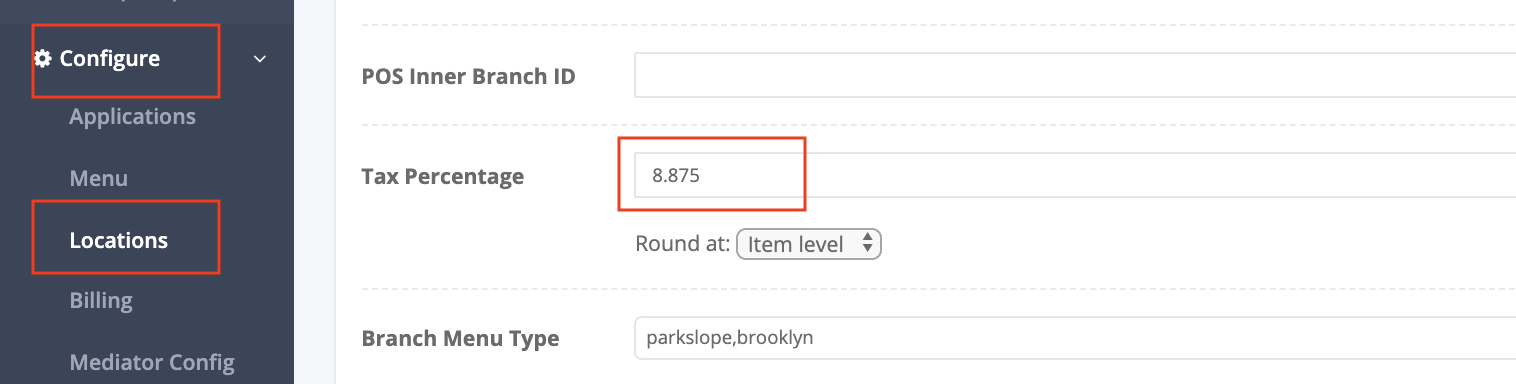Focus the Branch Menu Type field

1075,338
